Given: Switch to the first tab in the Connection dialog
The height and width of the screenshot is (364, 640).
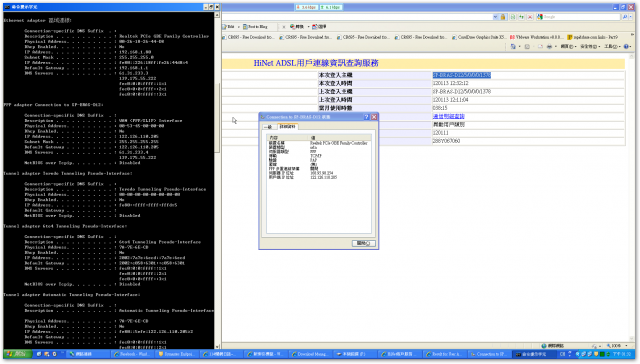Looking at the screenshot, I should pos(269,127).
